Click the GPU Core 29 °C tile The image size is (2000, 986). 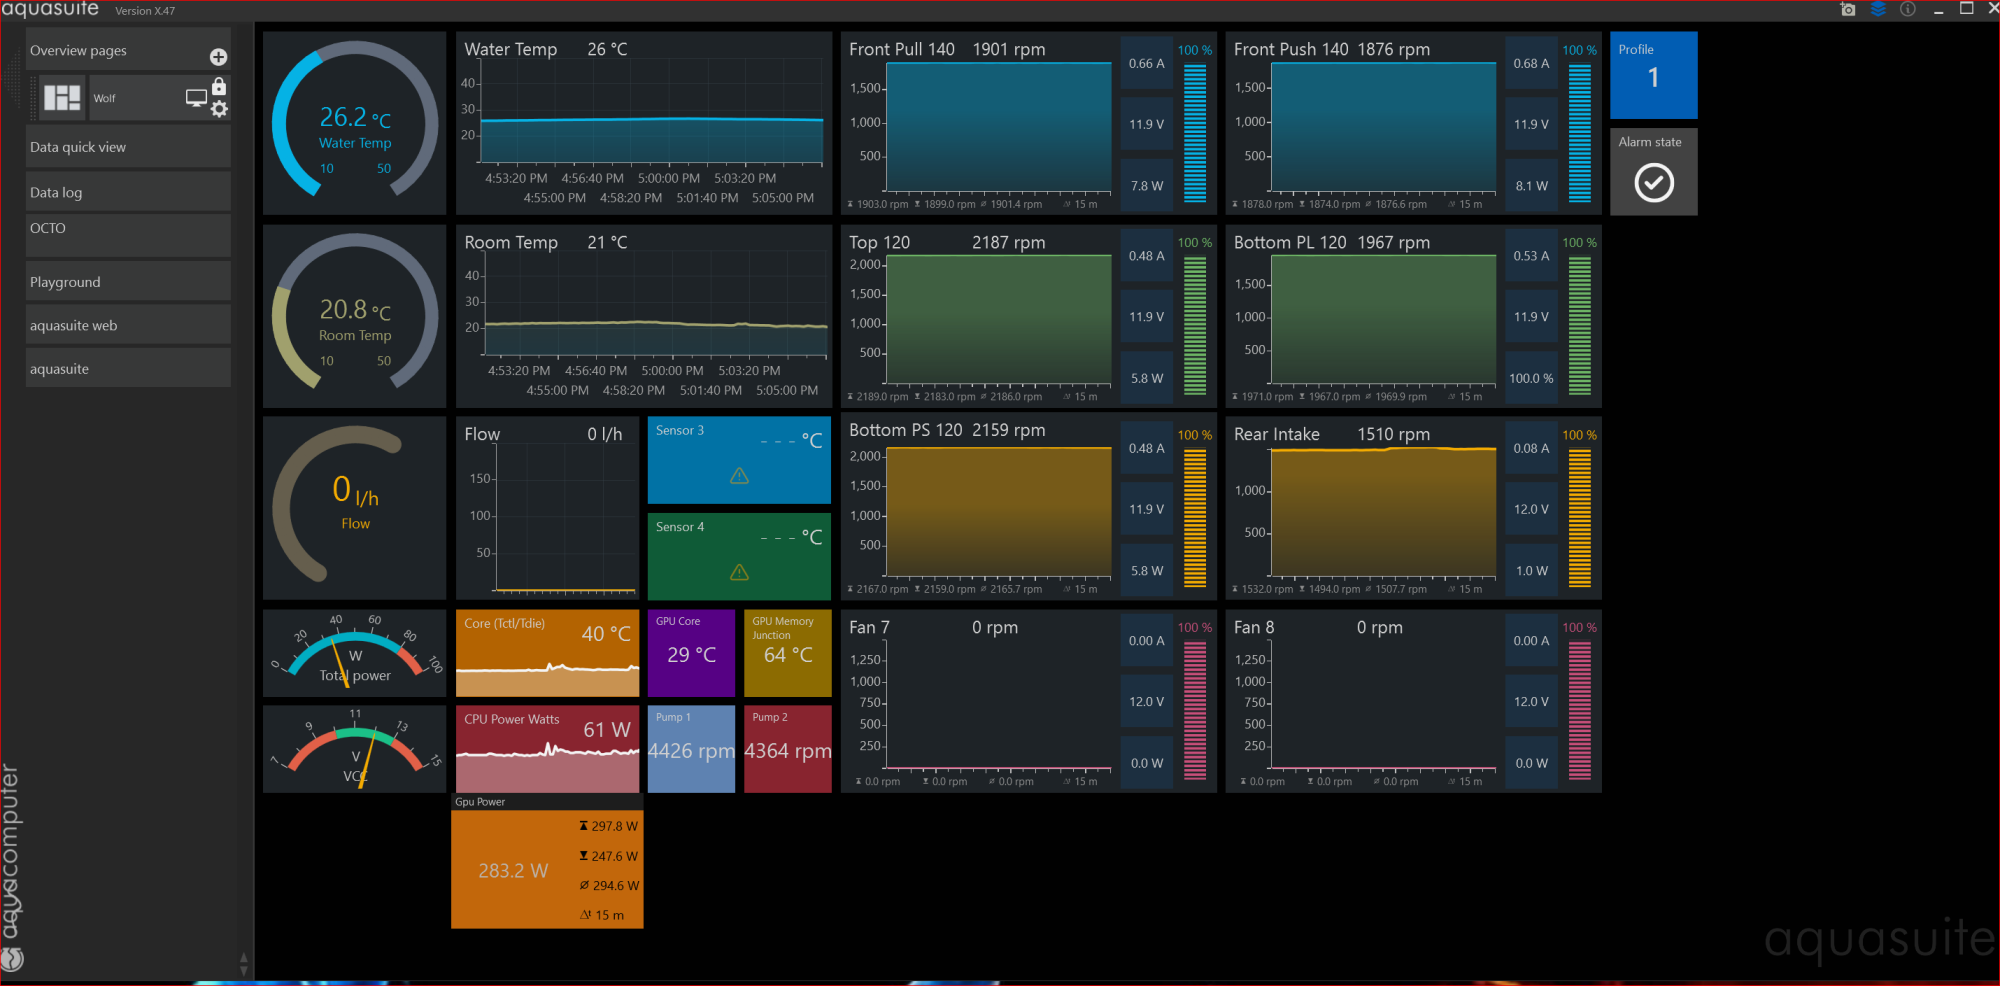[691, 653]
